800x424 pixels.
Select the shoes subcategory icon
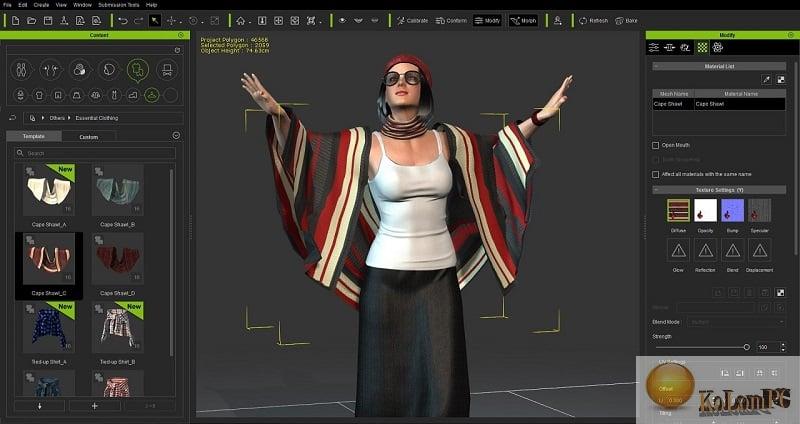133,95
